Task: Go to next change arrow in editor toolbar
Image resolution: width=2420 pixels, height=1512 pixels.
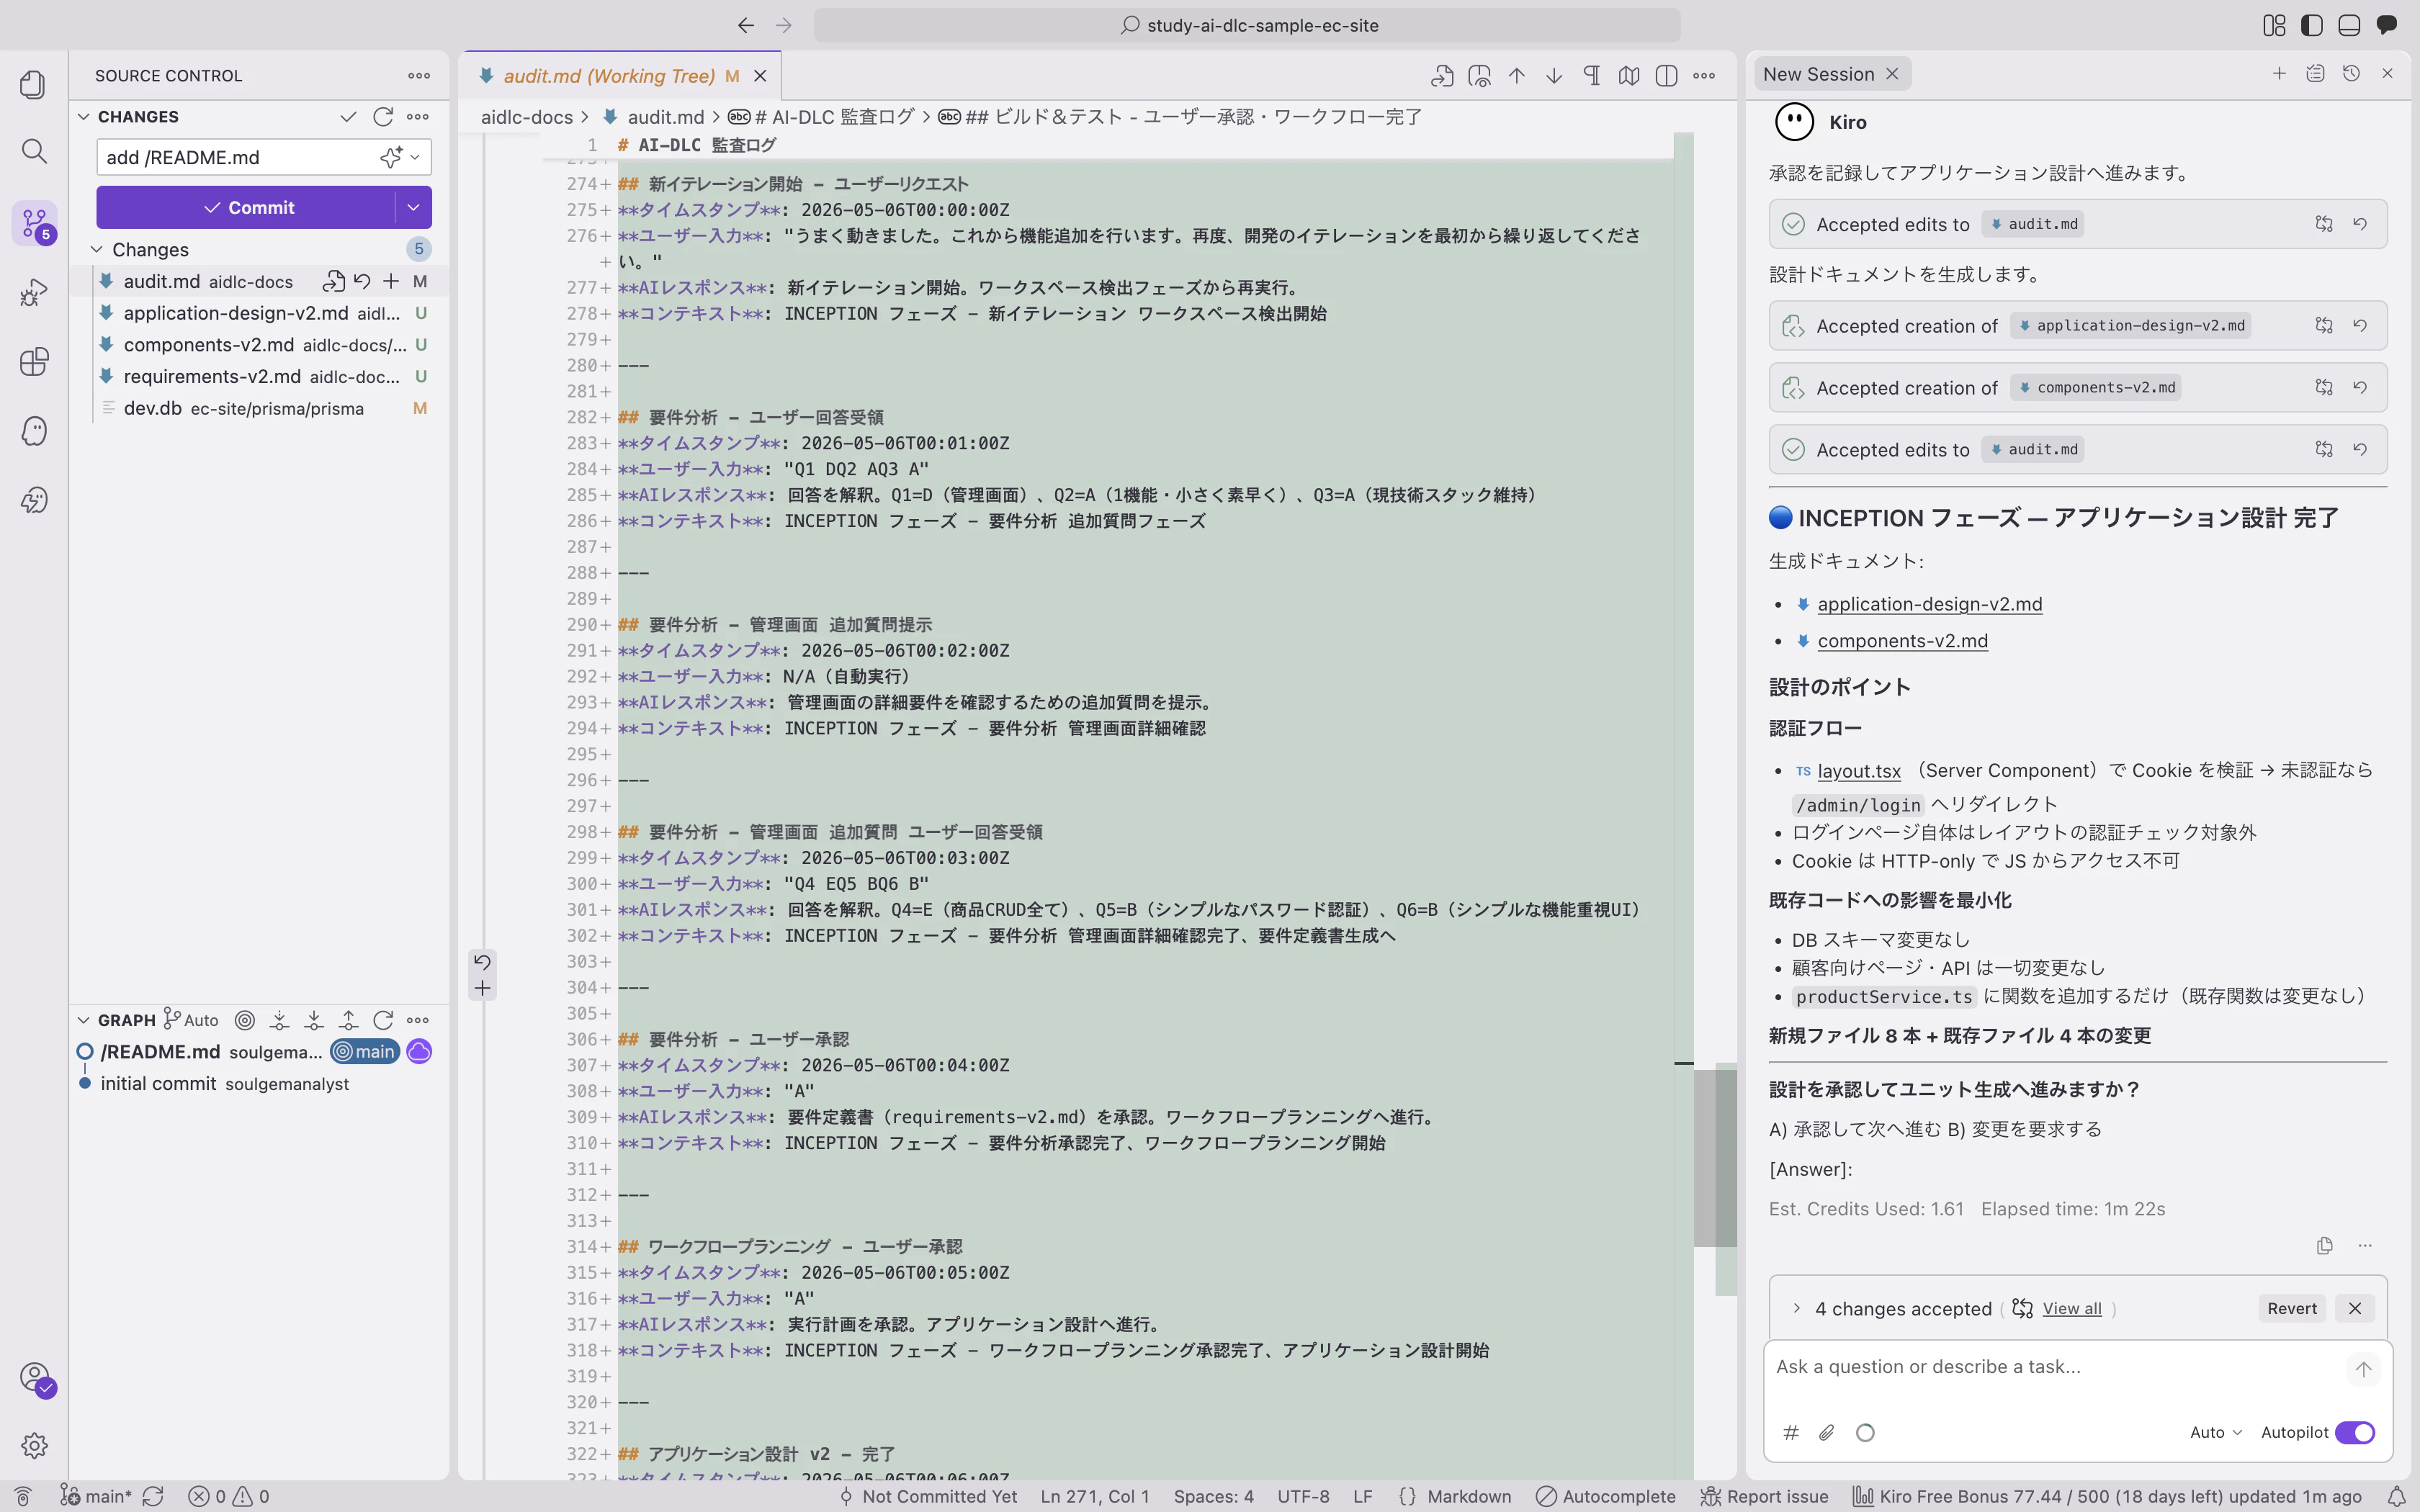Action: 1554,76
